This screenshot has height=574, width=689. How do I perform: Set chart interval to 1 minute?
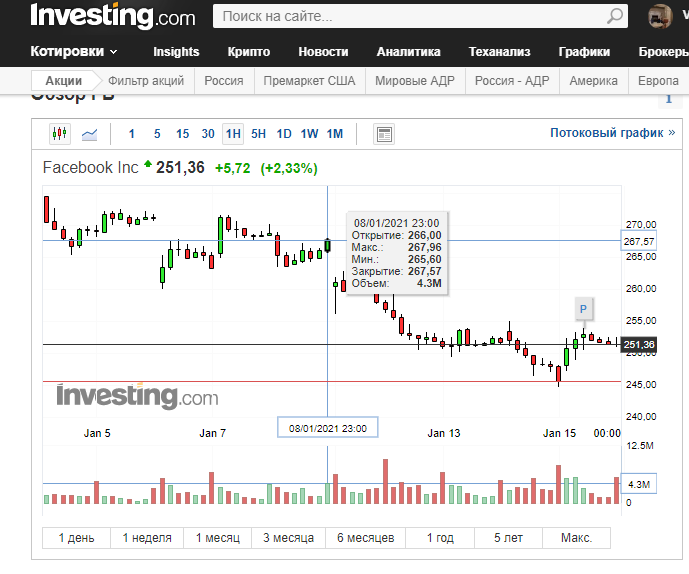coord(131,134)
